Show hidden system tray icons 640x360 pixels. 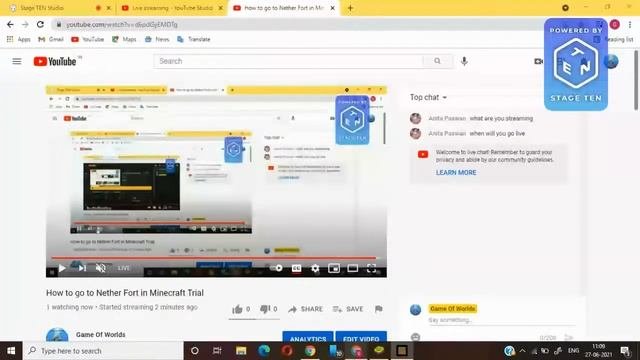point(522,351)
